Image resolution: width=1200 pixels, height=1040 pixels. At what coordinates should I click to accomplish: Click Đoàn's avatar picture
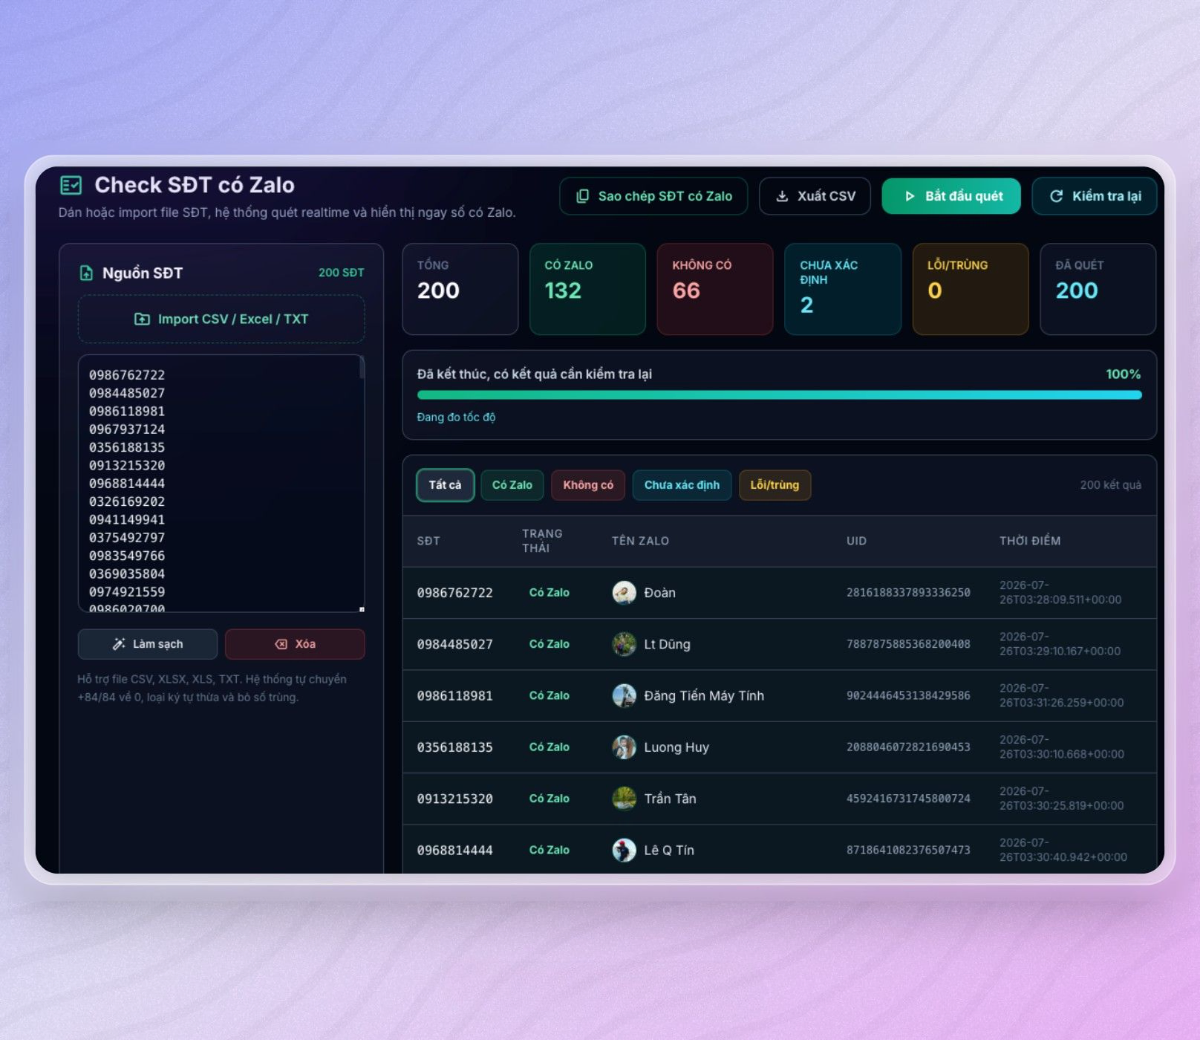pyautogui.click(x=624, y=593)
